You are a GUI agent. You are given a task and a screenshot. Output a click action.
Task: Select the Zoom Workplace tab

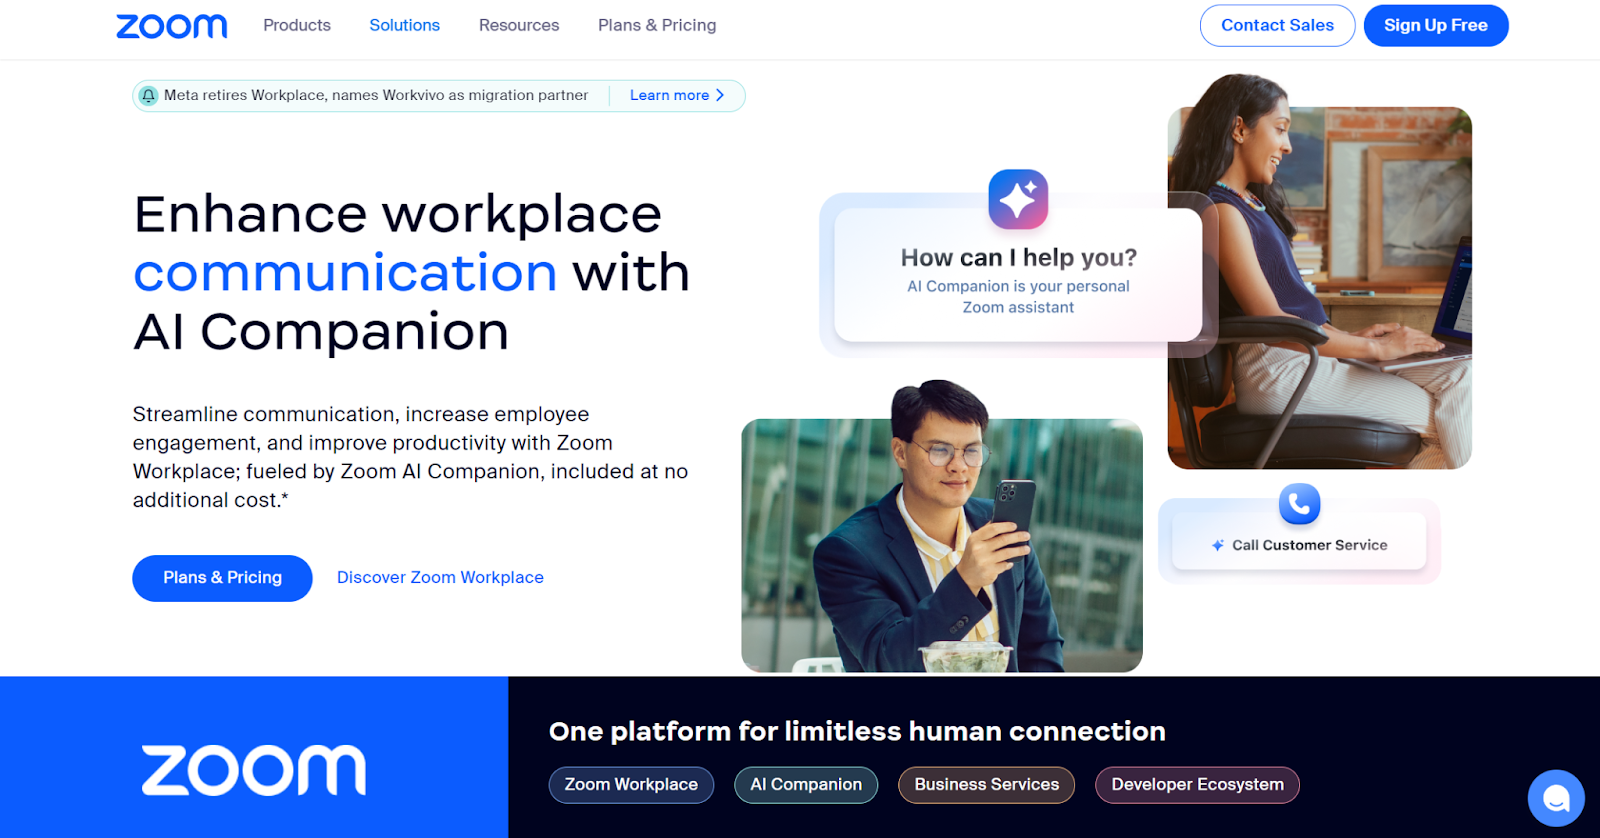click(x=631, y=785)
